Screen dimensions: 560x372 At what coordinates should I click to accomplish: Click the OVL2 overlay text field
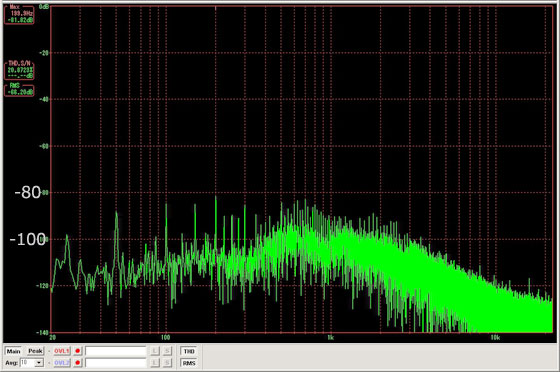116,363
